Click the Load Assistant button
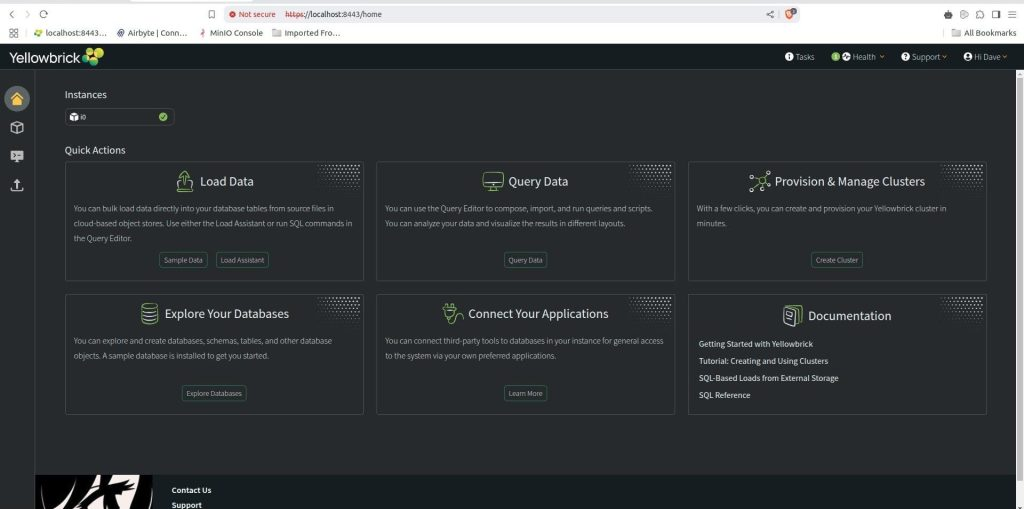 coord(242,260)
